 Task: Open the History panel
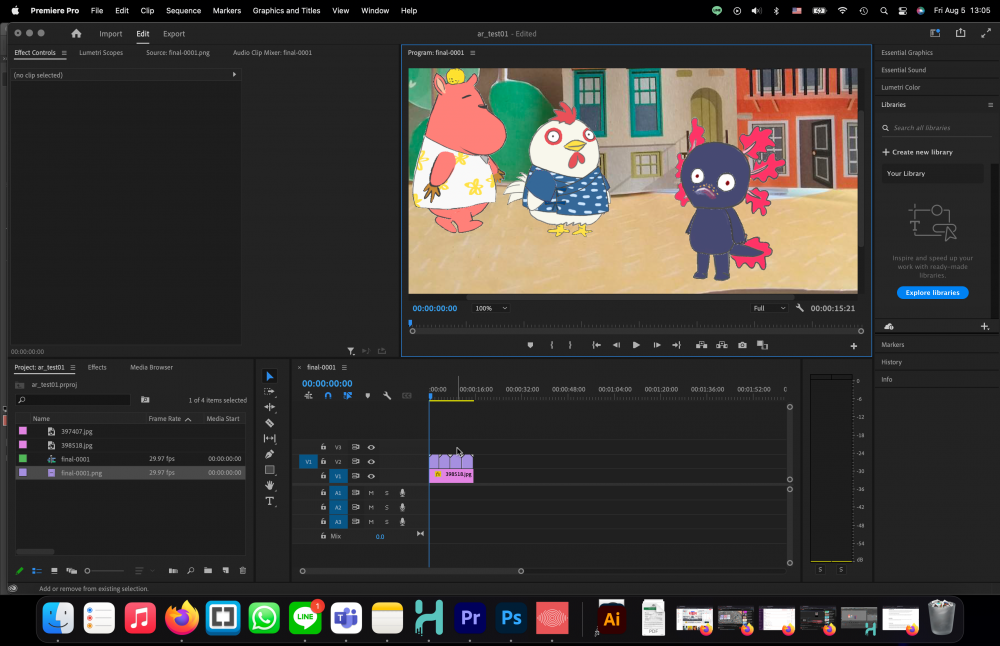[891, 362]
